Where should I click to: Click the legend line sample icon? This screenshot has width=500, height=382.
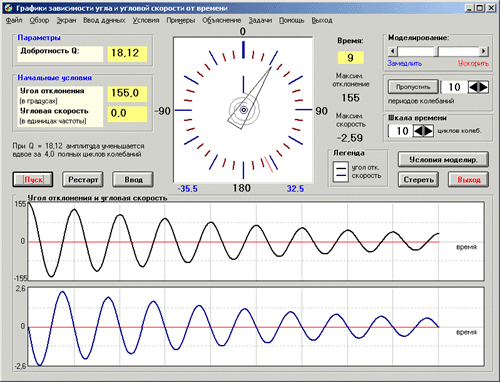pyautogui.click(x=341, y=171)
